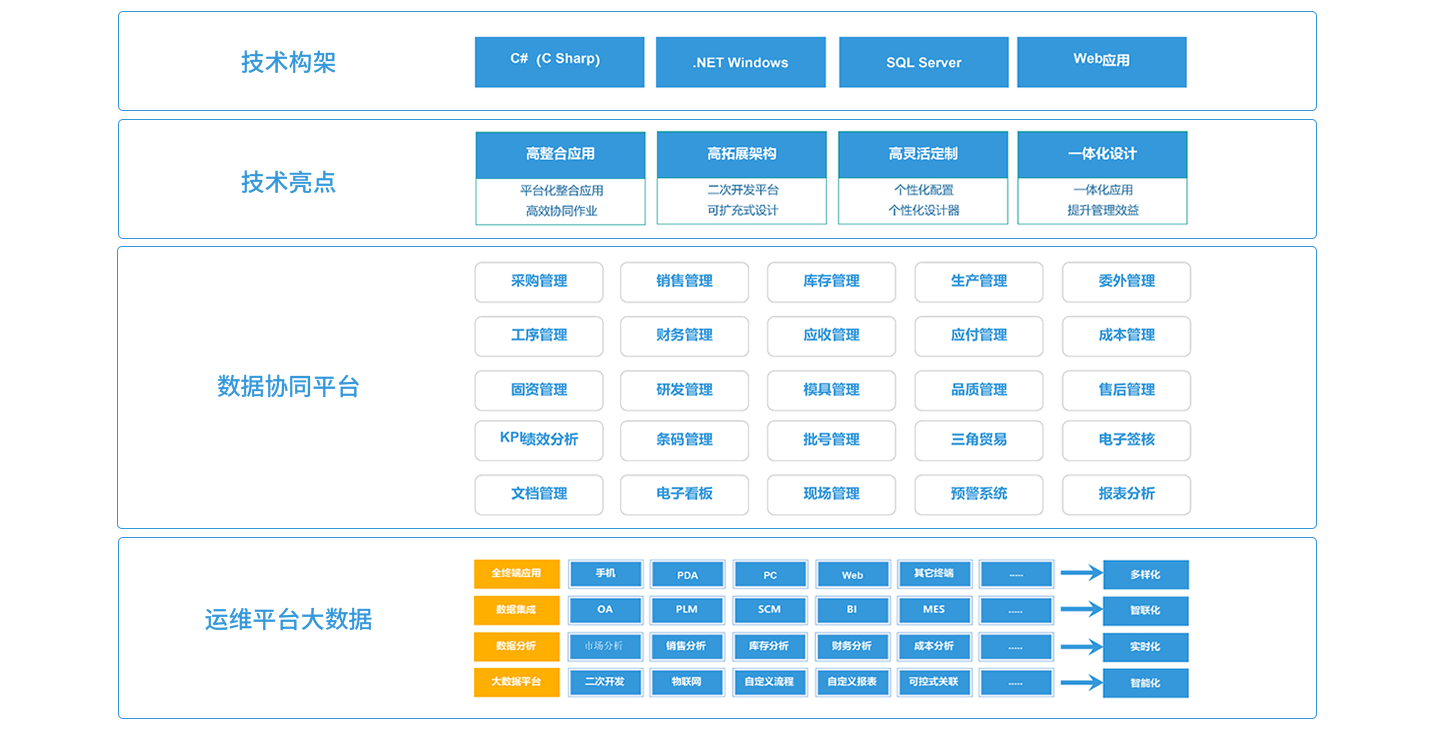Click the faded 市场分析 box

[x=605, y=646]
